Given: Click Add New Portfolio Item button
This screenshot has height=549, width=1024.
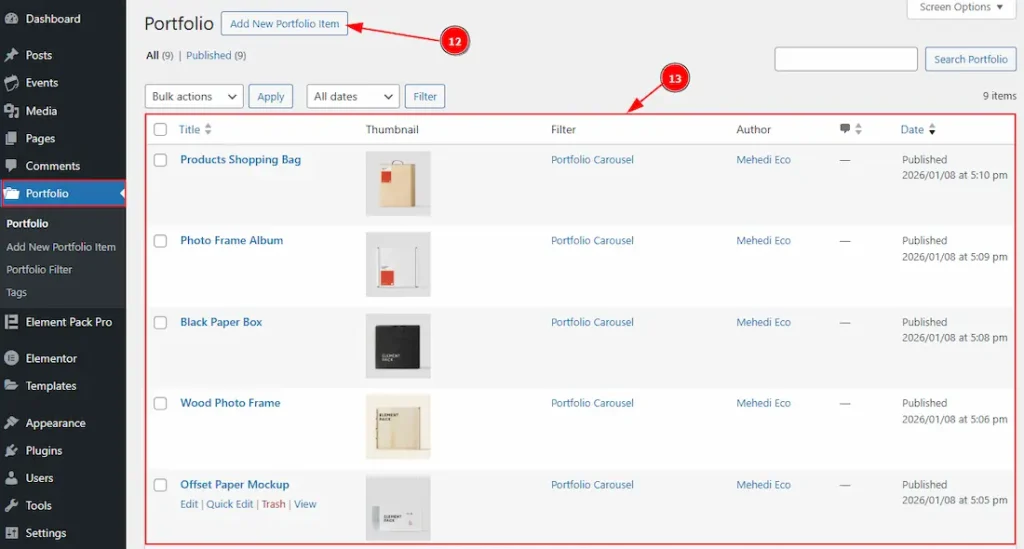Looking at the screenshot, I should [x=284, y=24].
